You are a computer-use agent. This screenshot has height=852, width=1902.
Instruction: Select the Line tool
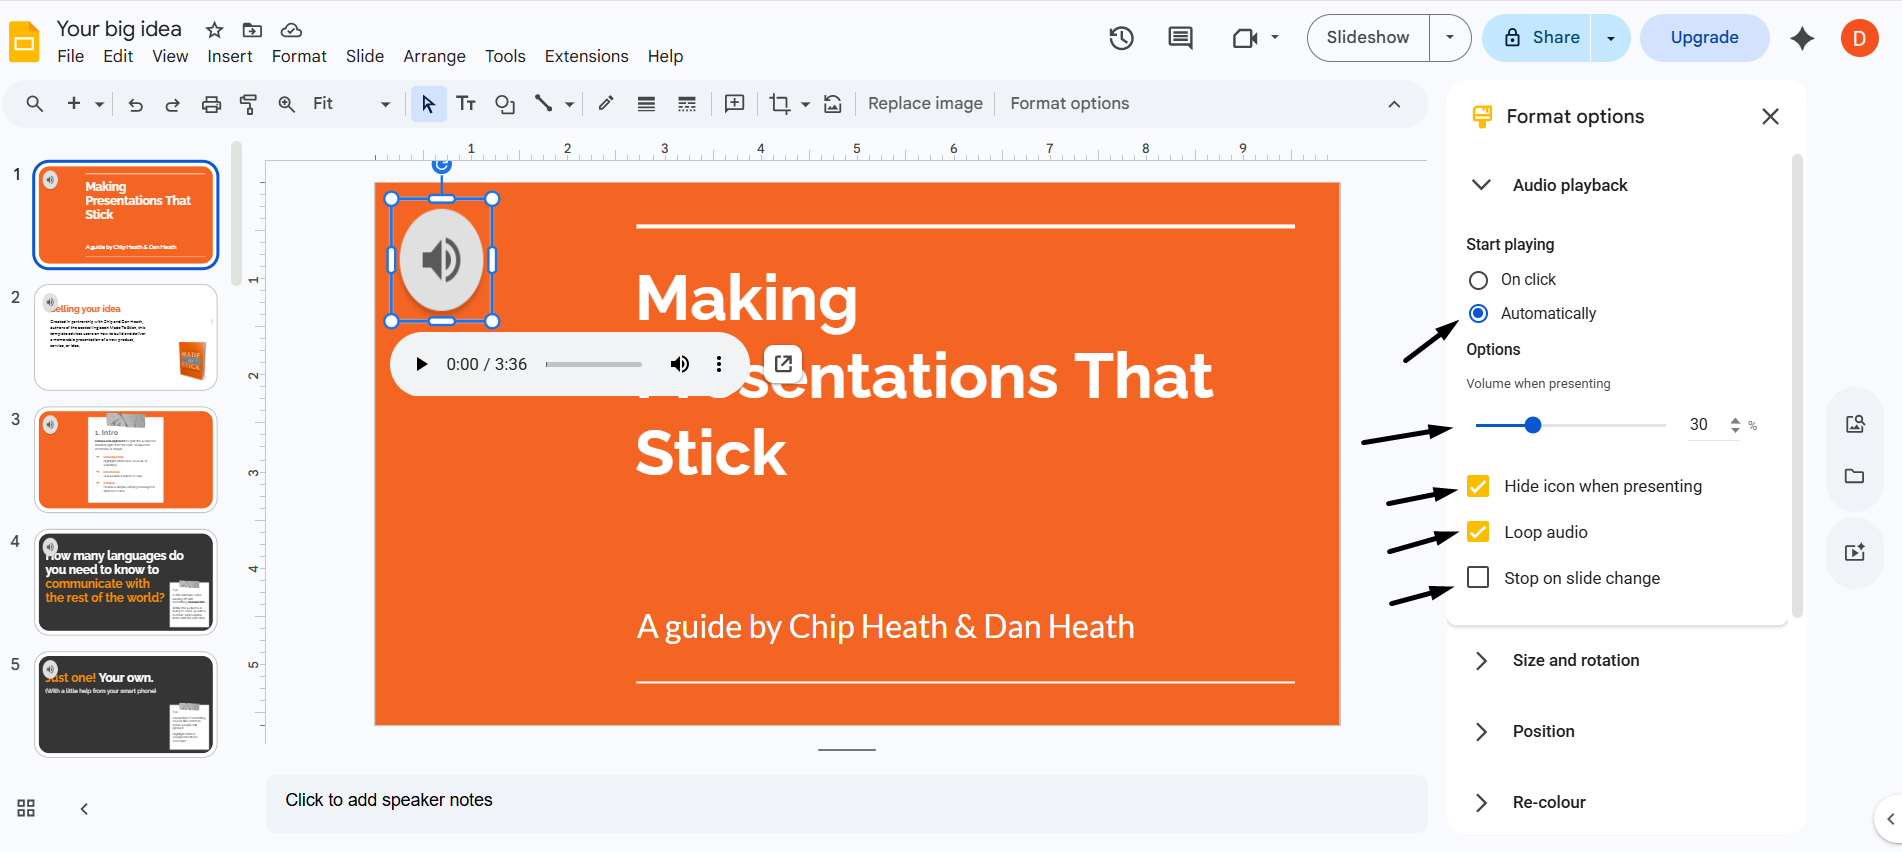click(544, 104)
